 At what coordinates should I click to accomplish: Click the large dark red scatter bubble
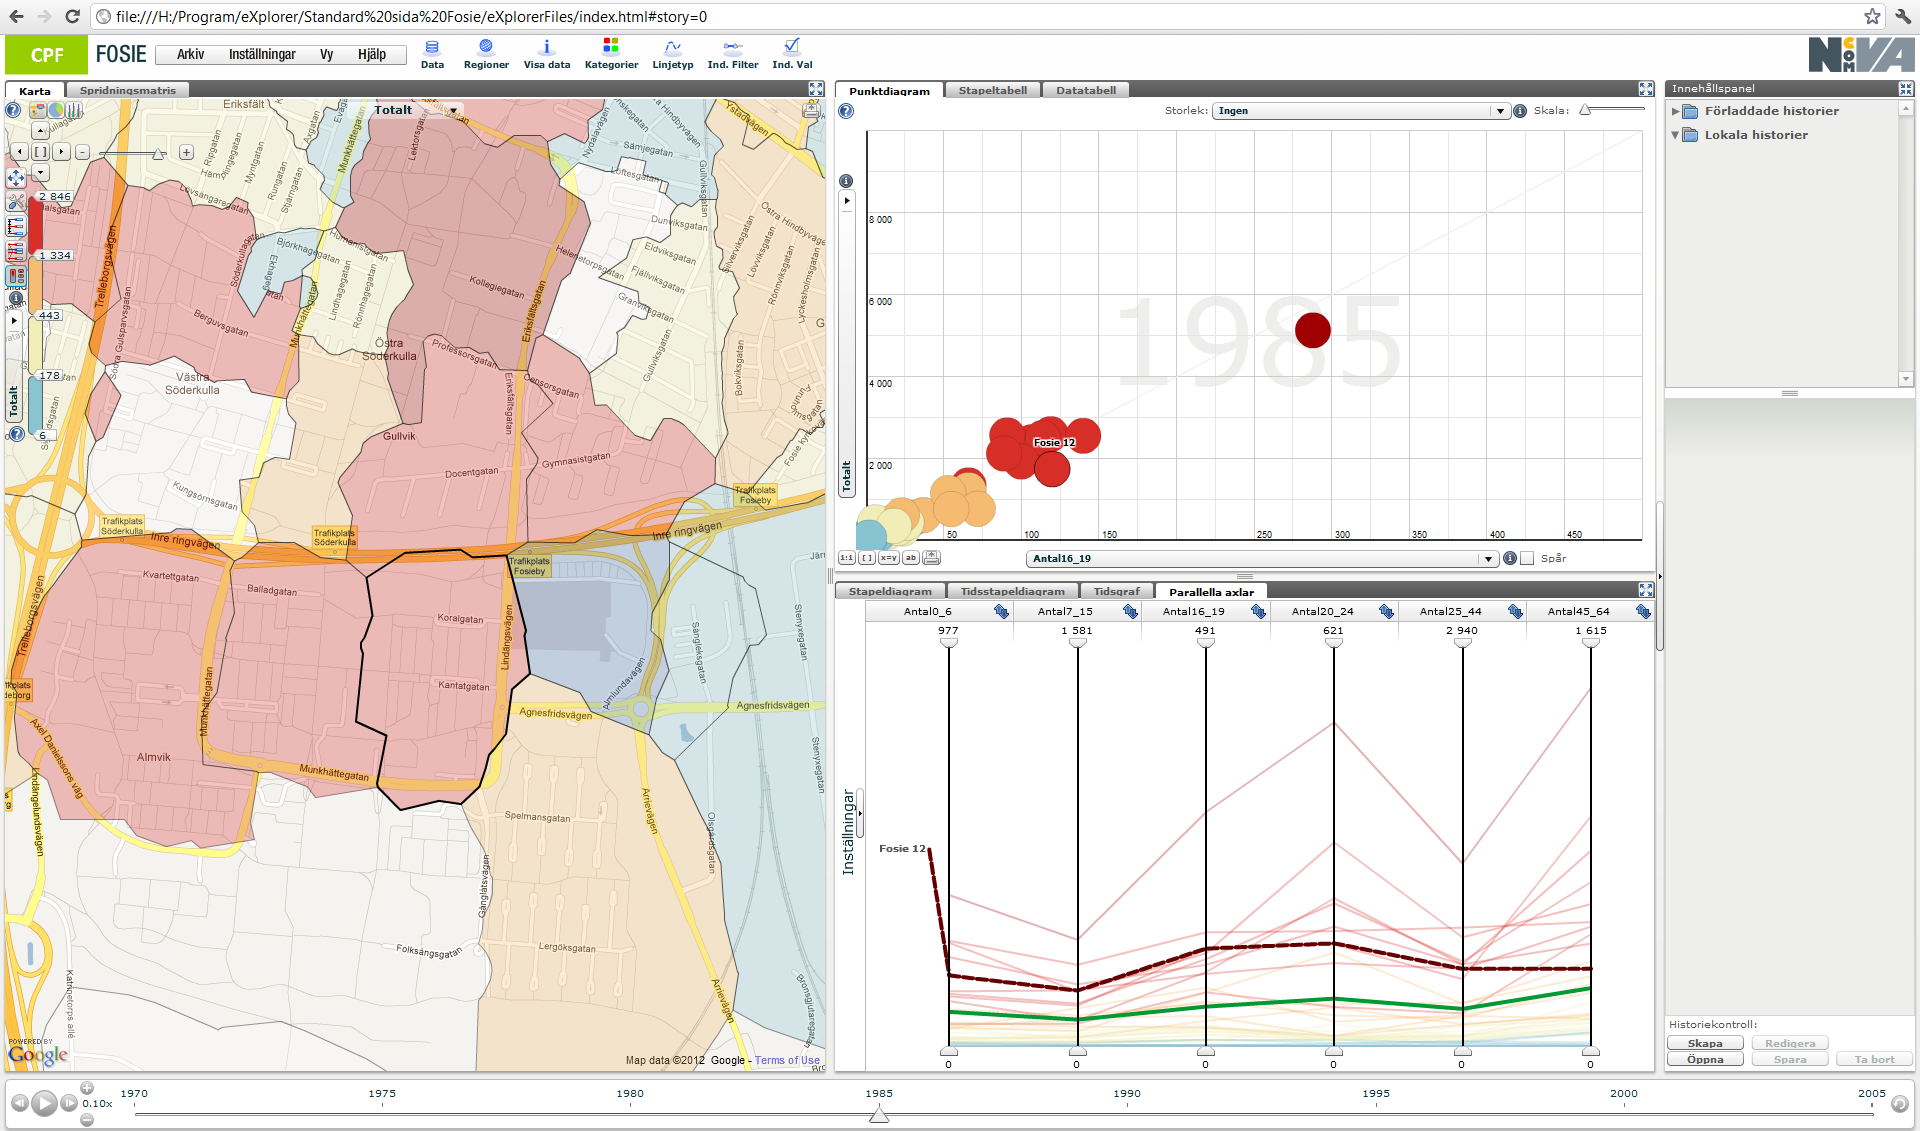[x=1313, y=329]
